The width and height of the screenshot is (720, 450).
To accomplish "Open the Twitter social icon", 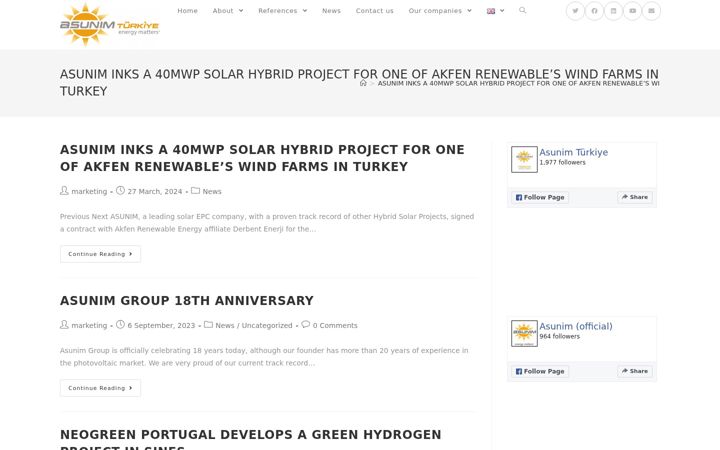I will (575, 11).
